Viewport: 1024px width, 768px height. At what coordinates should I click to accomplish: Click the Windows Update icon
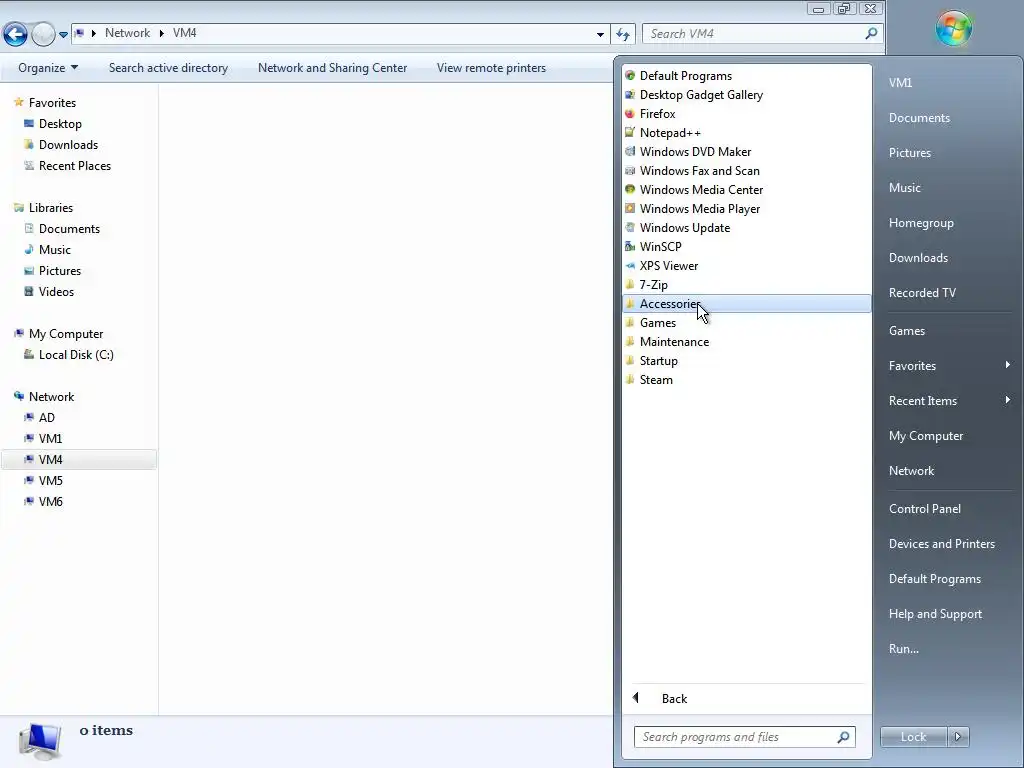(x=630, y=227)
